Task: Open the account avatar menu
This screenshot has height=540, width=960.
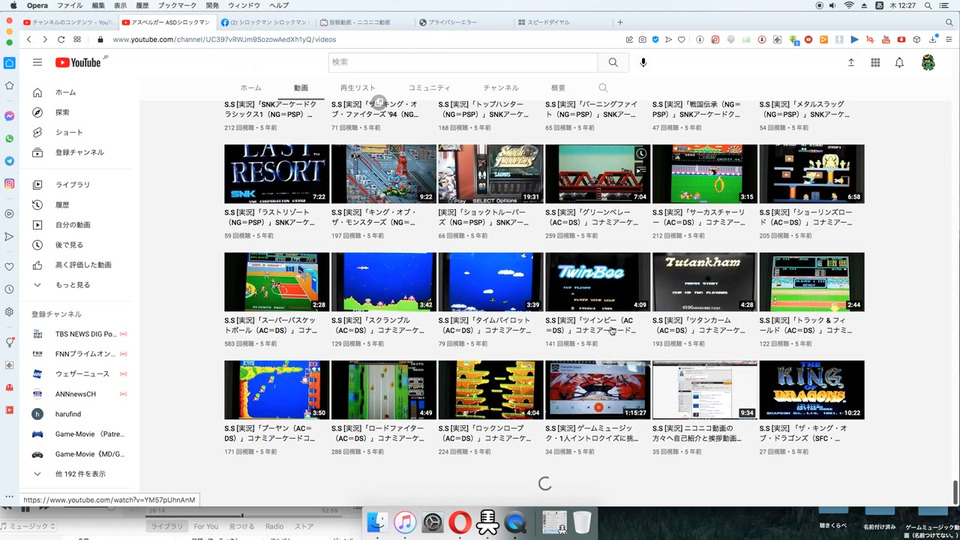Action: [x=928, y=62]
